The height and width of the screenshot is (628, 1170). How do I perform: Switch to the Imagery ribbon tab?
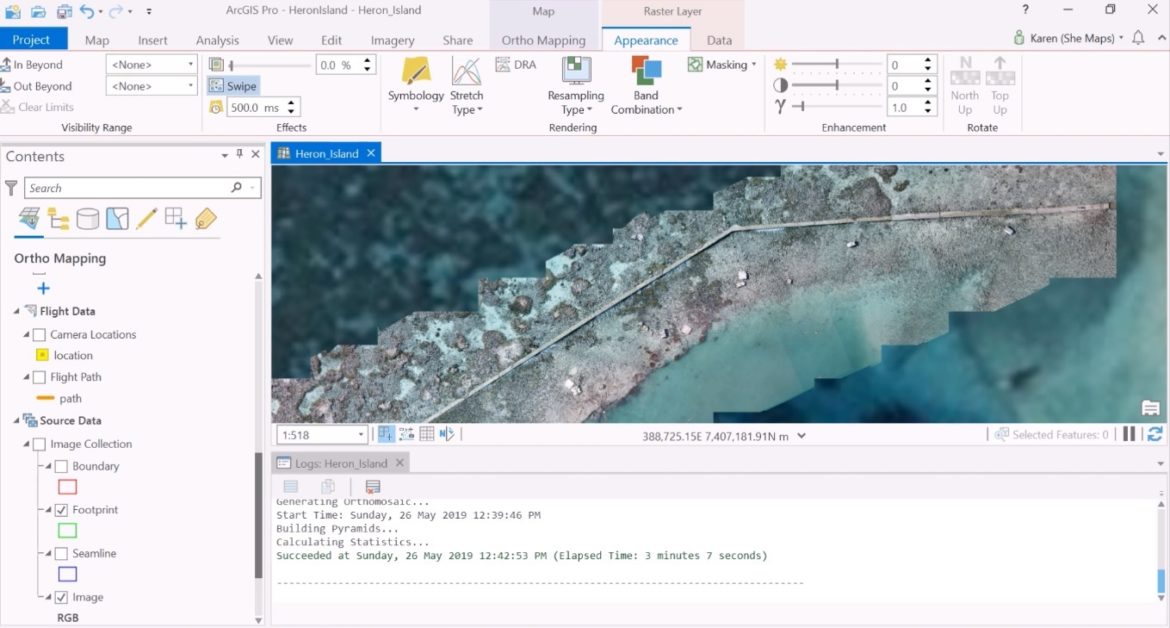tap(392, 40)
